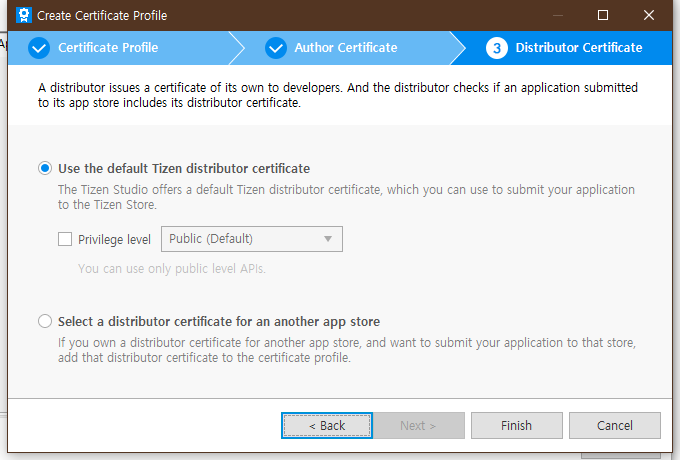Click the Certificate Profile step checkmark icon
The width and height of the screenshot is (680, 460).
[x=39, y=48]
